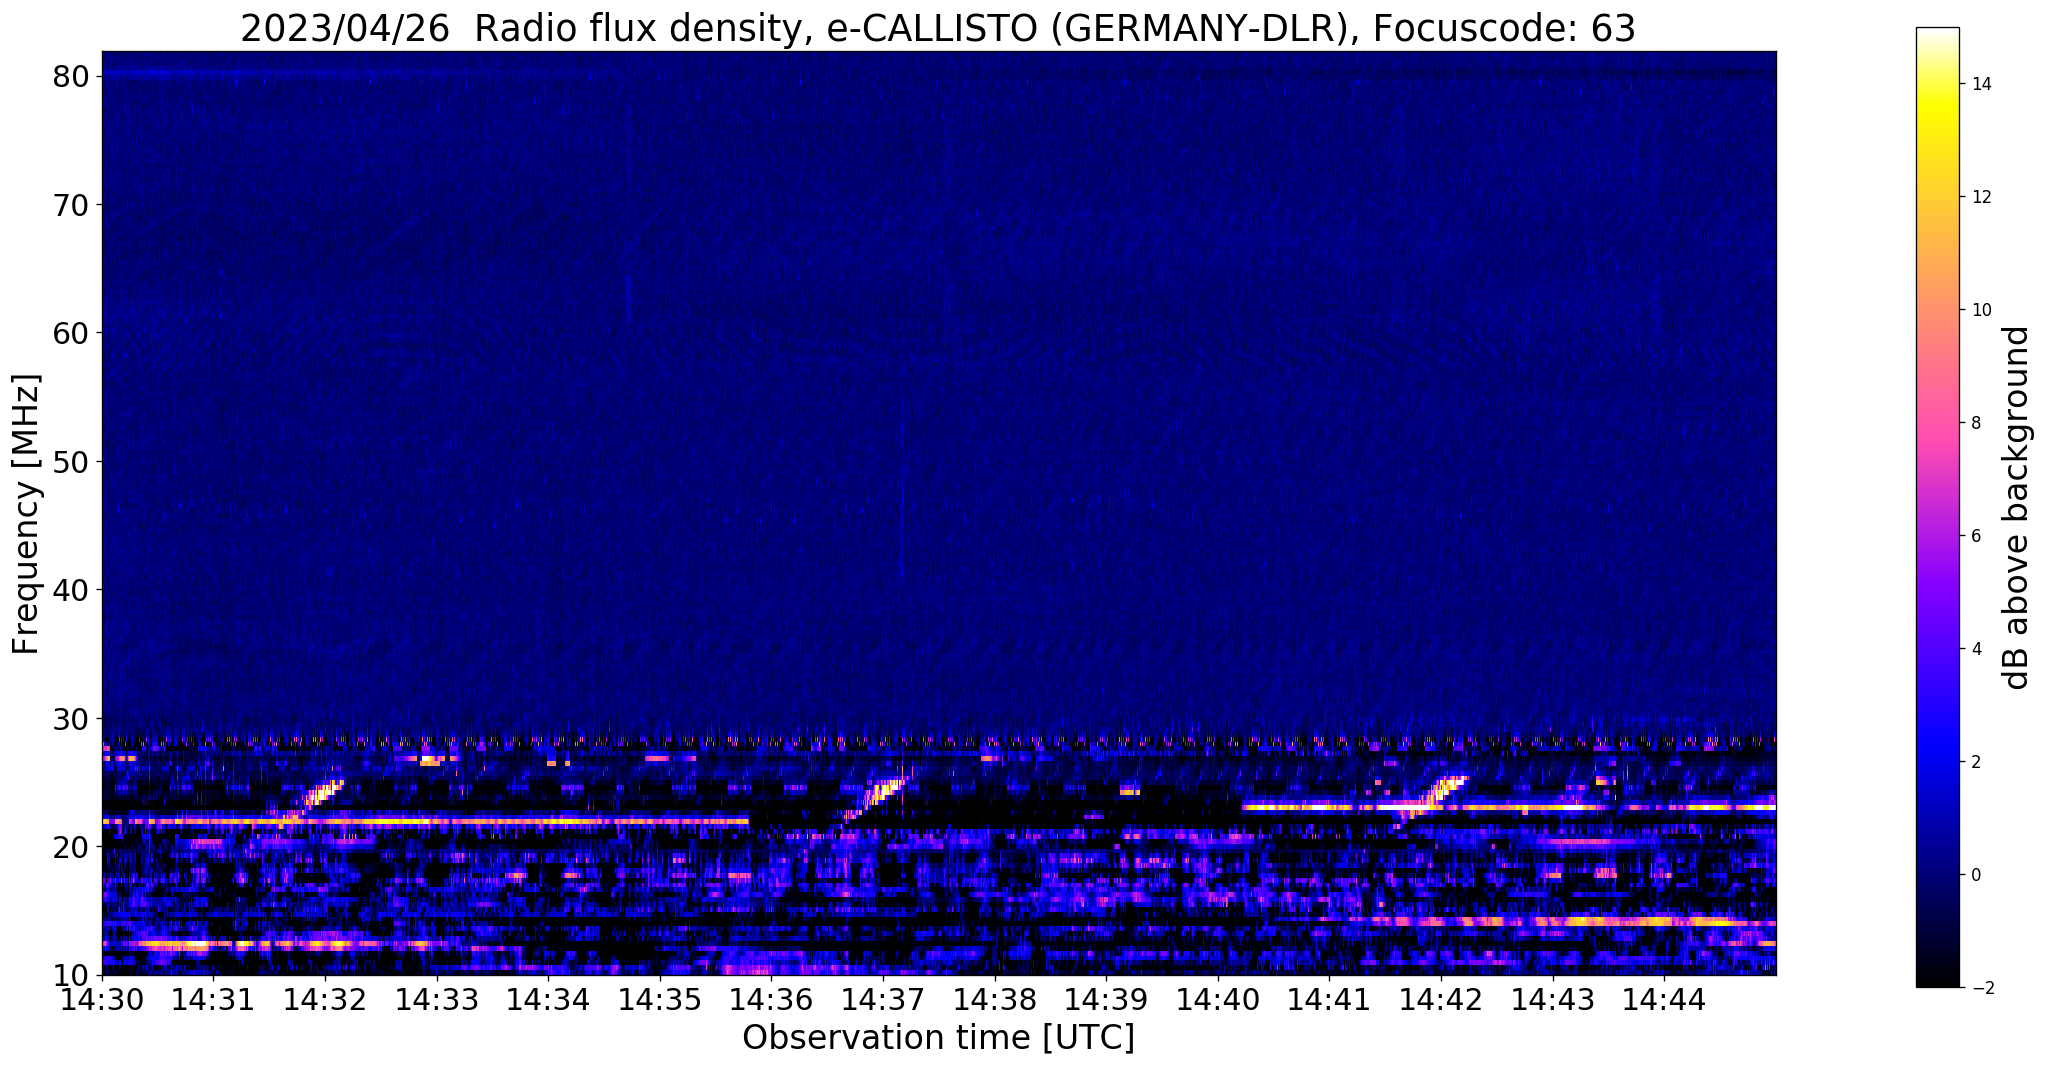Click the 14:41 time tick label

[x=1330, y=999]
